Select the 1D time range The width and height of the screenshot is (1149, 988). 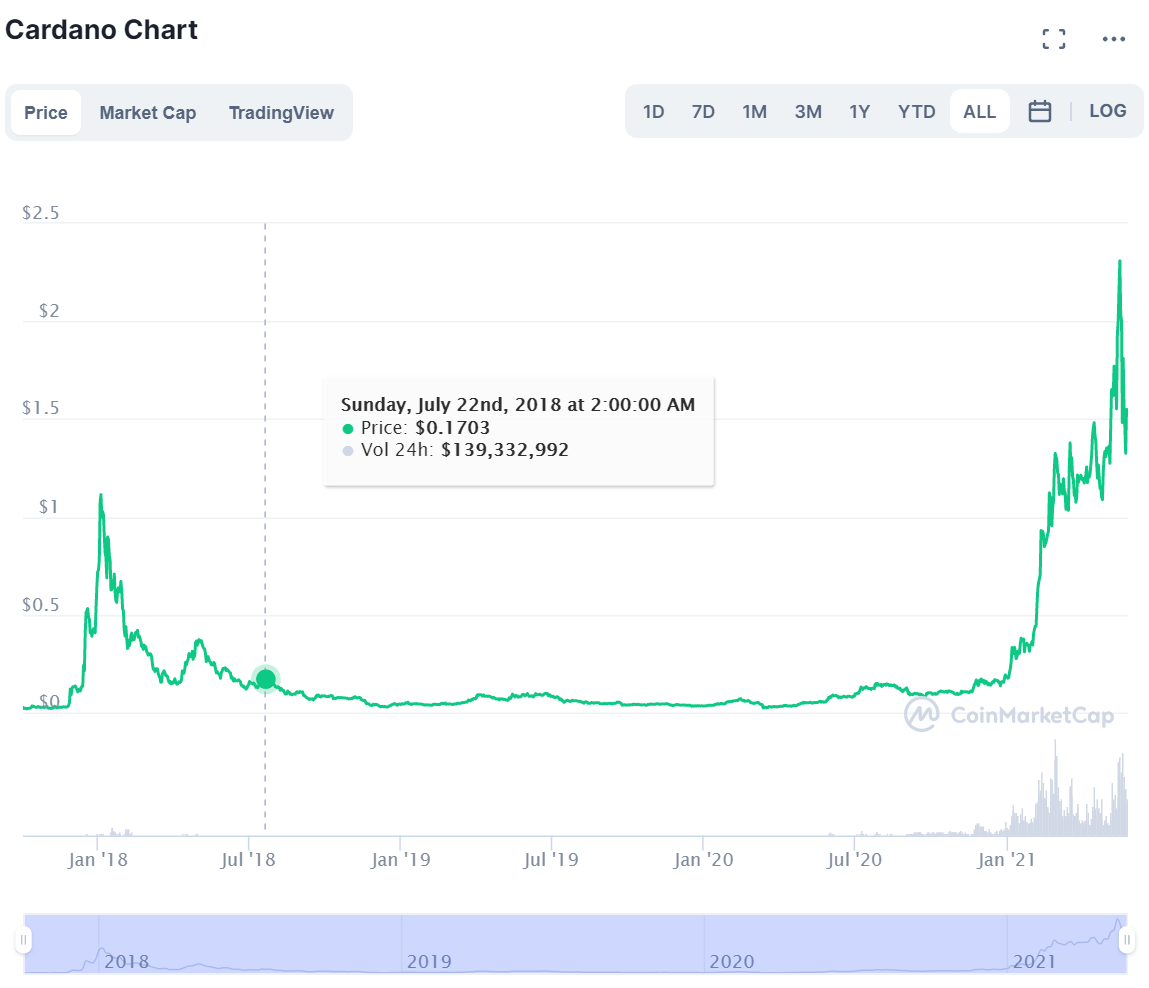pyautogui.click(x=653, y=112)
